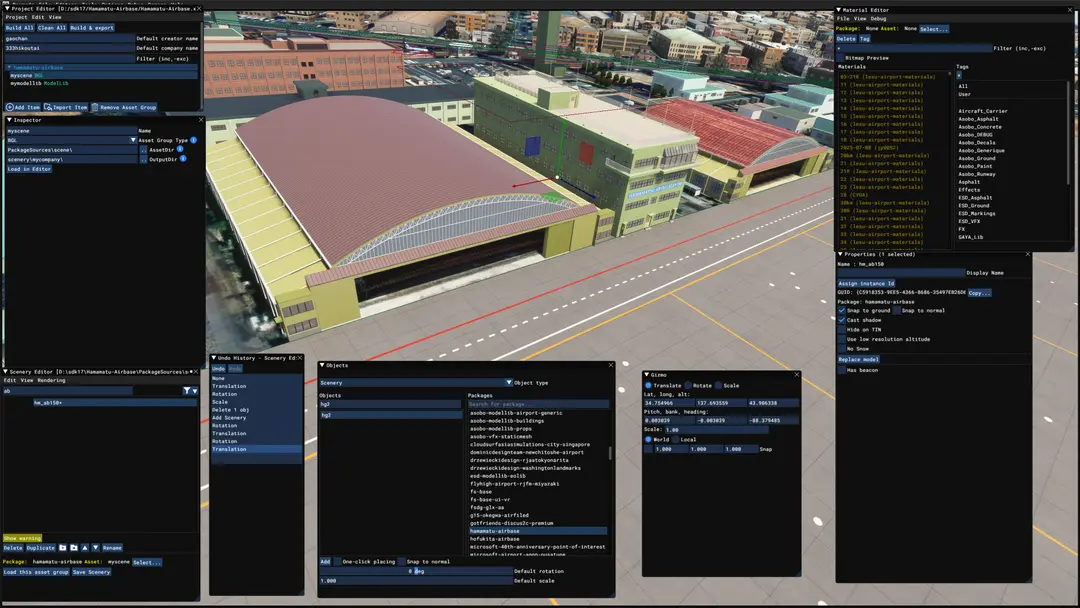This screenshot has height=608, width=1080.
Task: Click the Build & export button
Action: point(92,28)
